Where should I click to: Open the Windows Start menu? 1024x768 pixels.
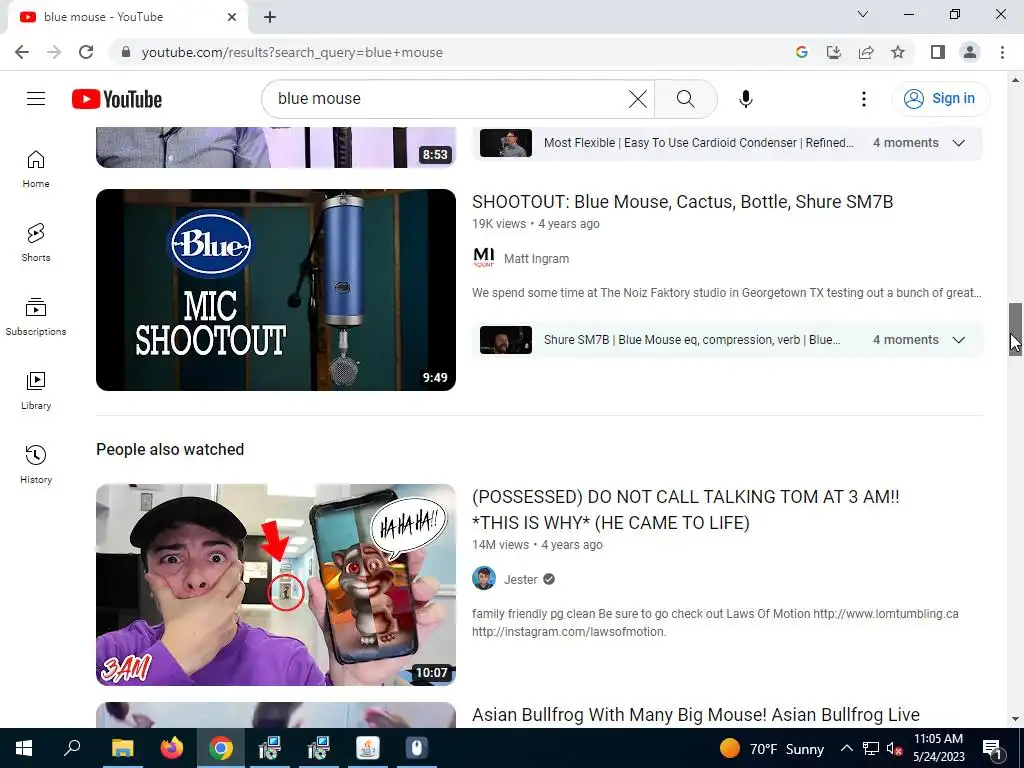click(24, 748)
